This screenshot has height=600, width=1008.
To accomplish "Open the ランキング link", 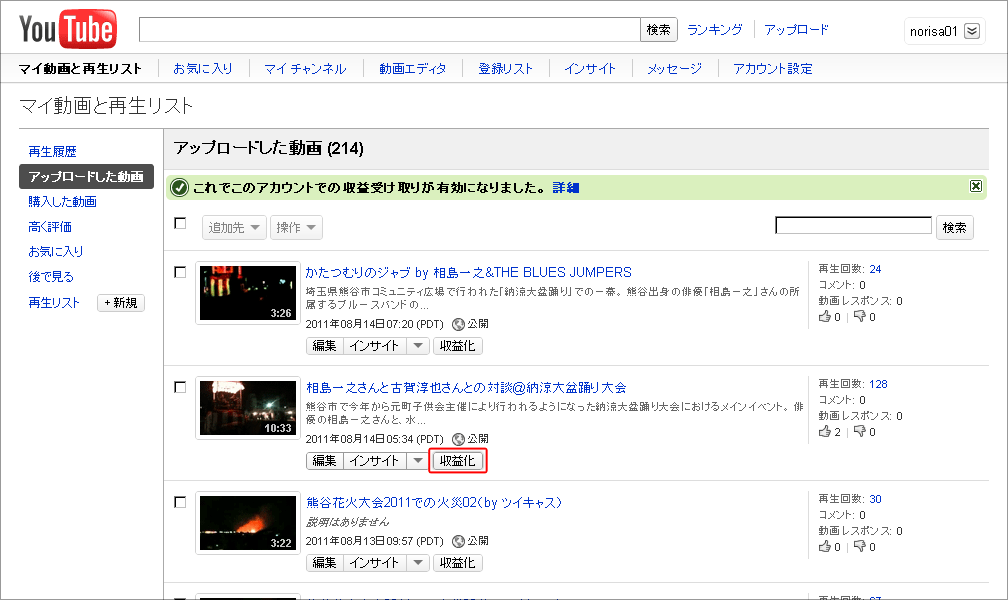I will [715, 30].
